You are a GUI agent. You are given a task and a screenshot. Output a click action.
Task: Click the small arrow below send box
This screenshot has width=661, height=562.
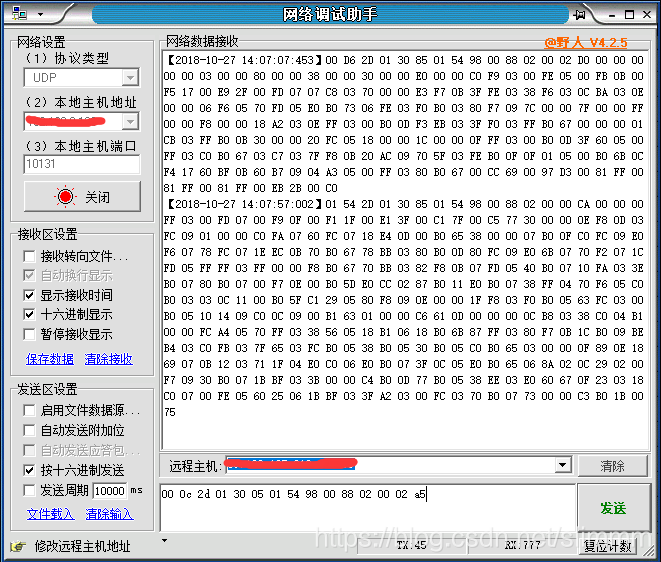[164, 540]
